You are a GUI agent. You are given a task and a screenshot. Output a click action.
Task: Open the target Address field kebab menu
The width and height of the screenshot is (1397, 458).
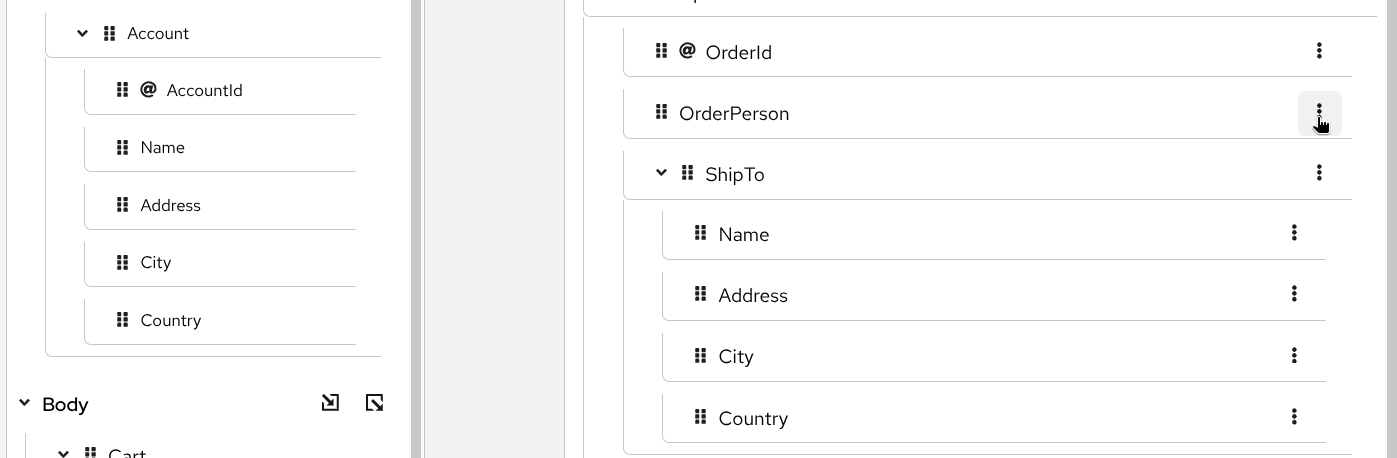pos(1294,294)
